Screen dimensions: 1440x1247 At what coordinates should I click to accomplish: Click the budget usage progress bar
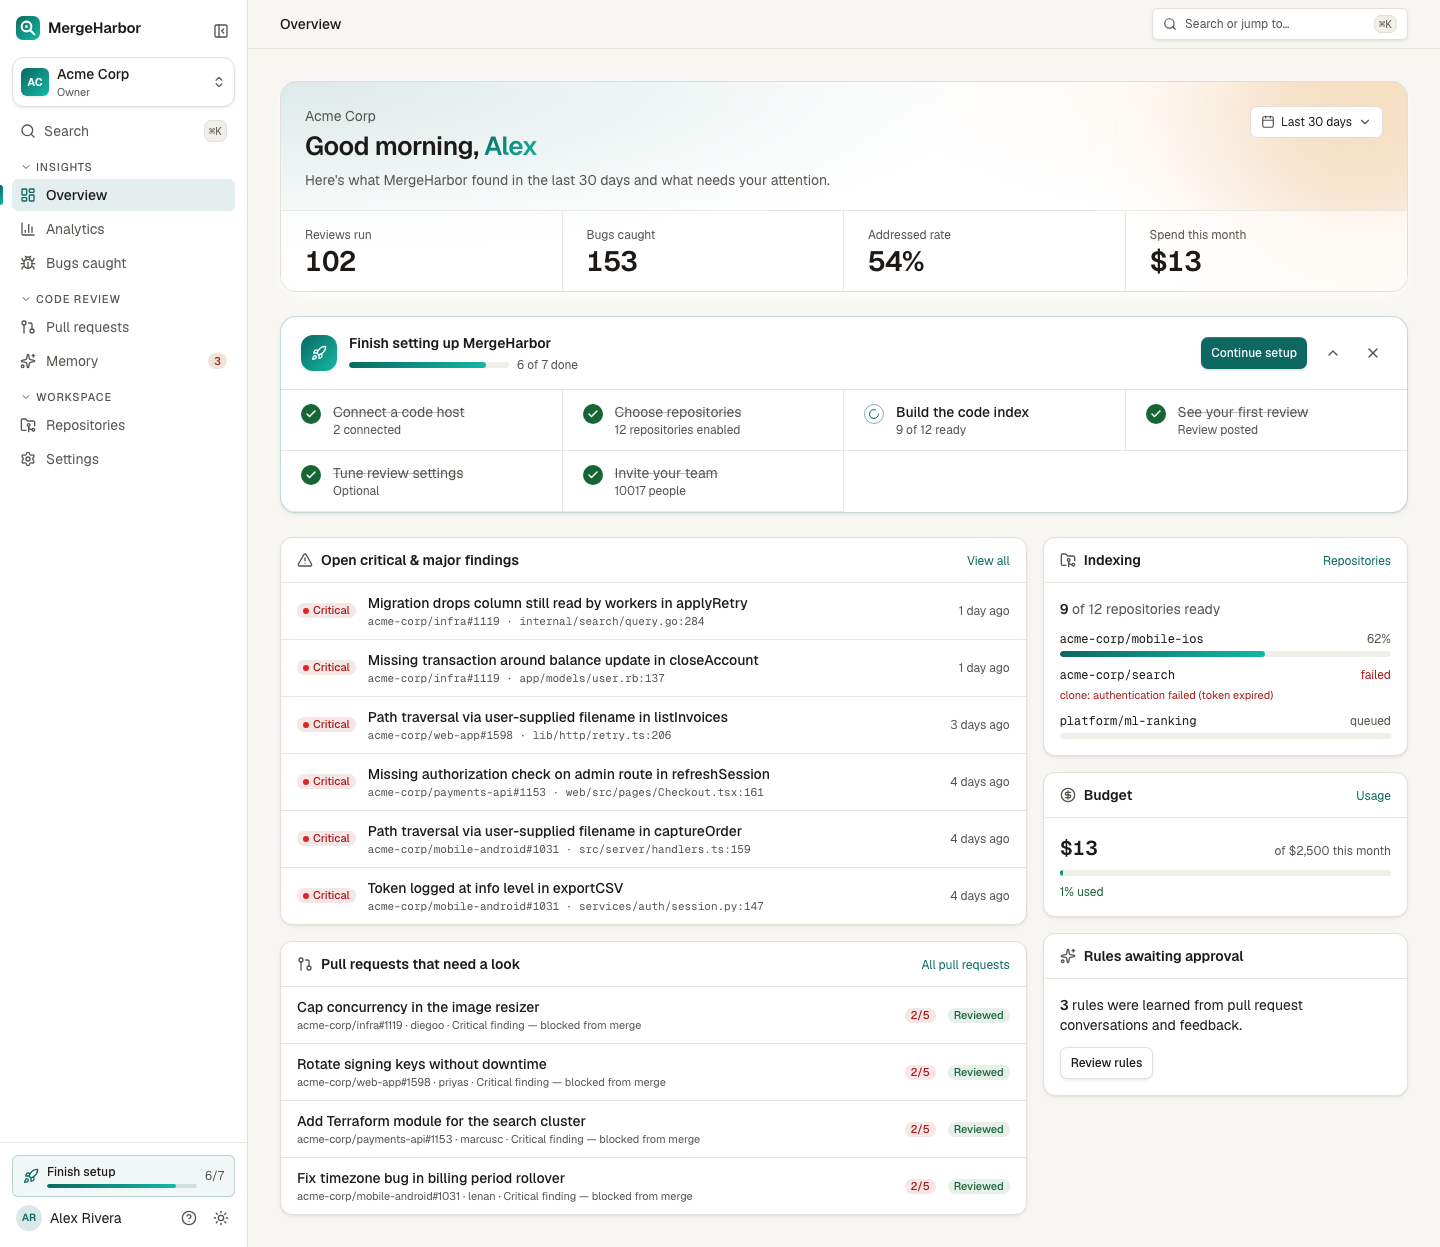pyautogui.click(x=1225, y=873)
